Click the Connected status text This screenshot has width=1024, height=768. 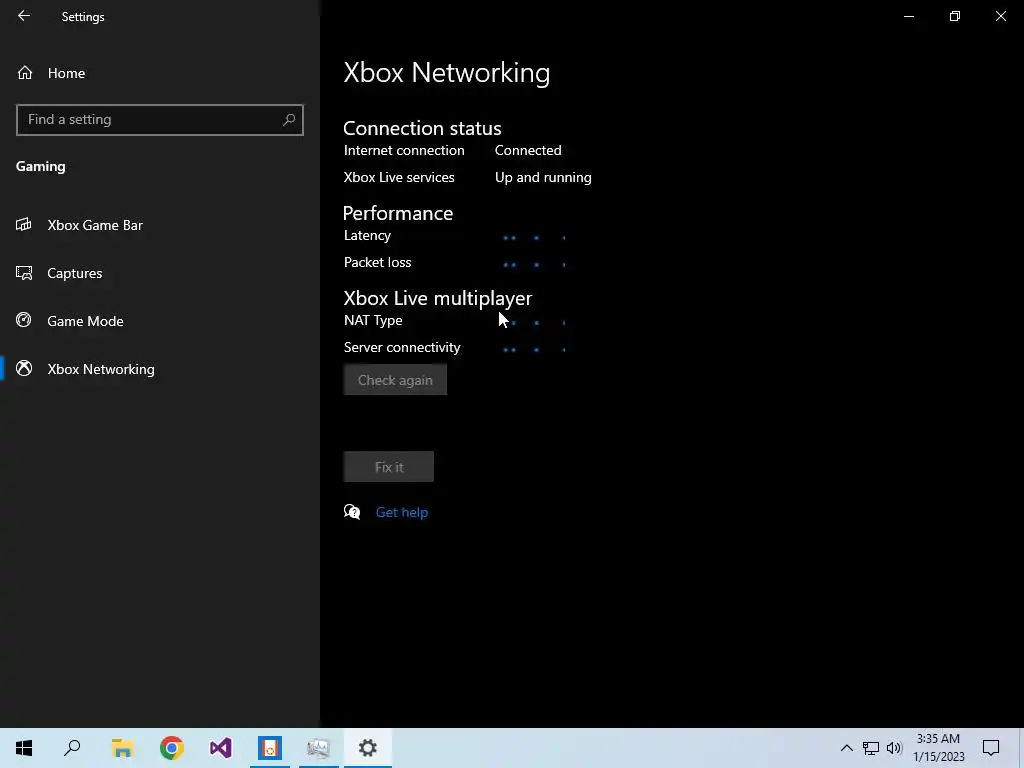pos(528,150)
